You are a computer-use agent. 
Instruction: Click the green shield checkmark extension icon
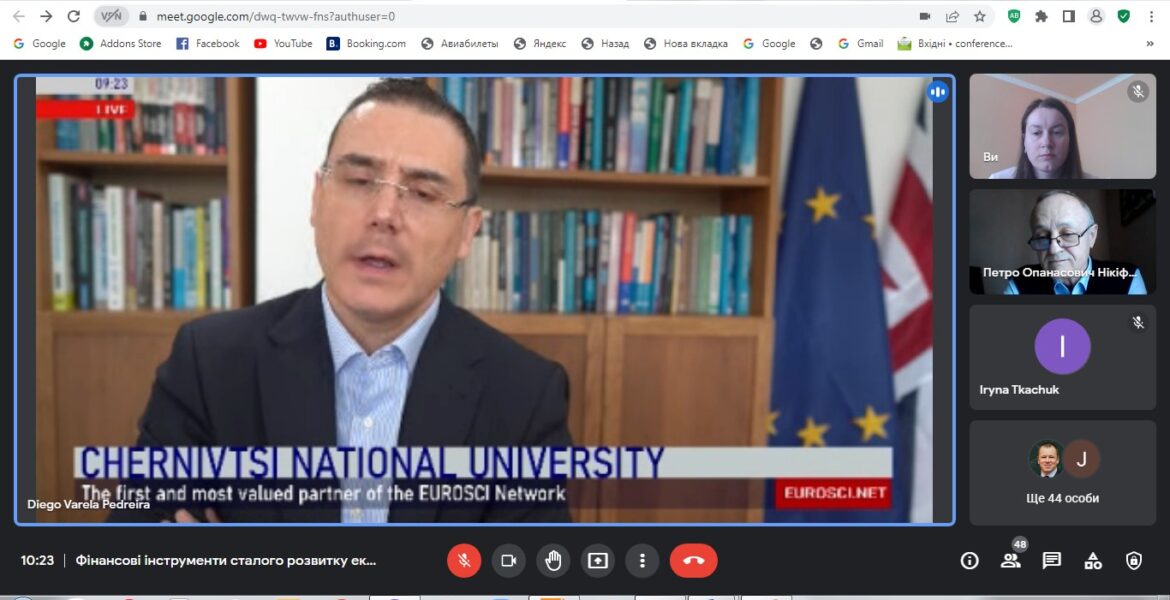tap(1124, 16)
